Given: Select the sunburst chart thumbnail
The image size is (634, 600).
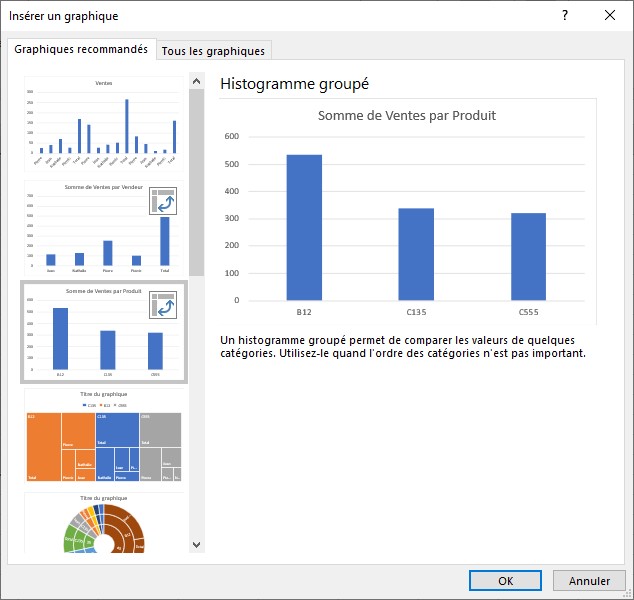Looking at the screenshot, I should pyautogui.click(x=103, y=525).
